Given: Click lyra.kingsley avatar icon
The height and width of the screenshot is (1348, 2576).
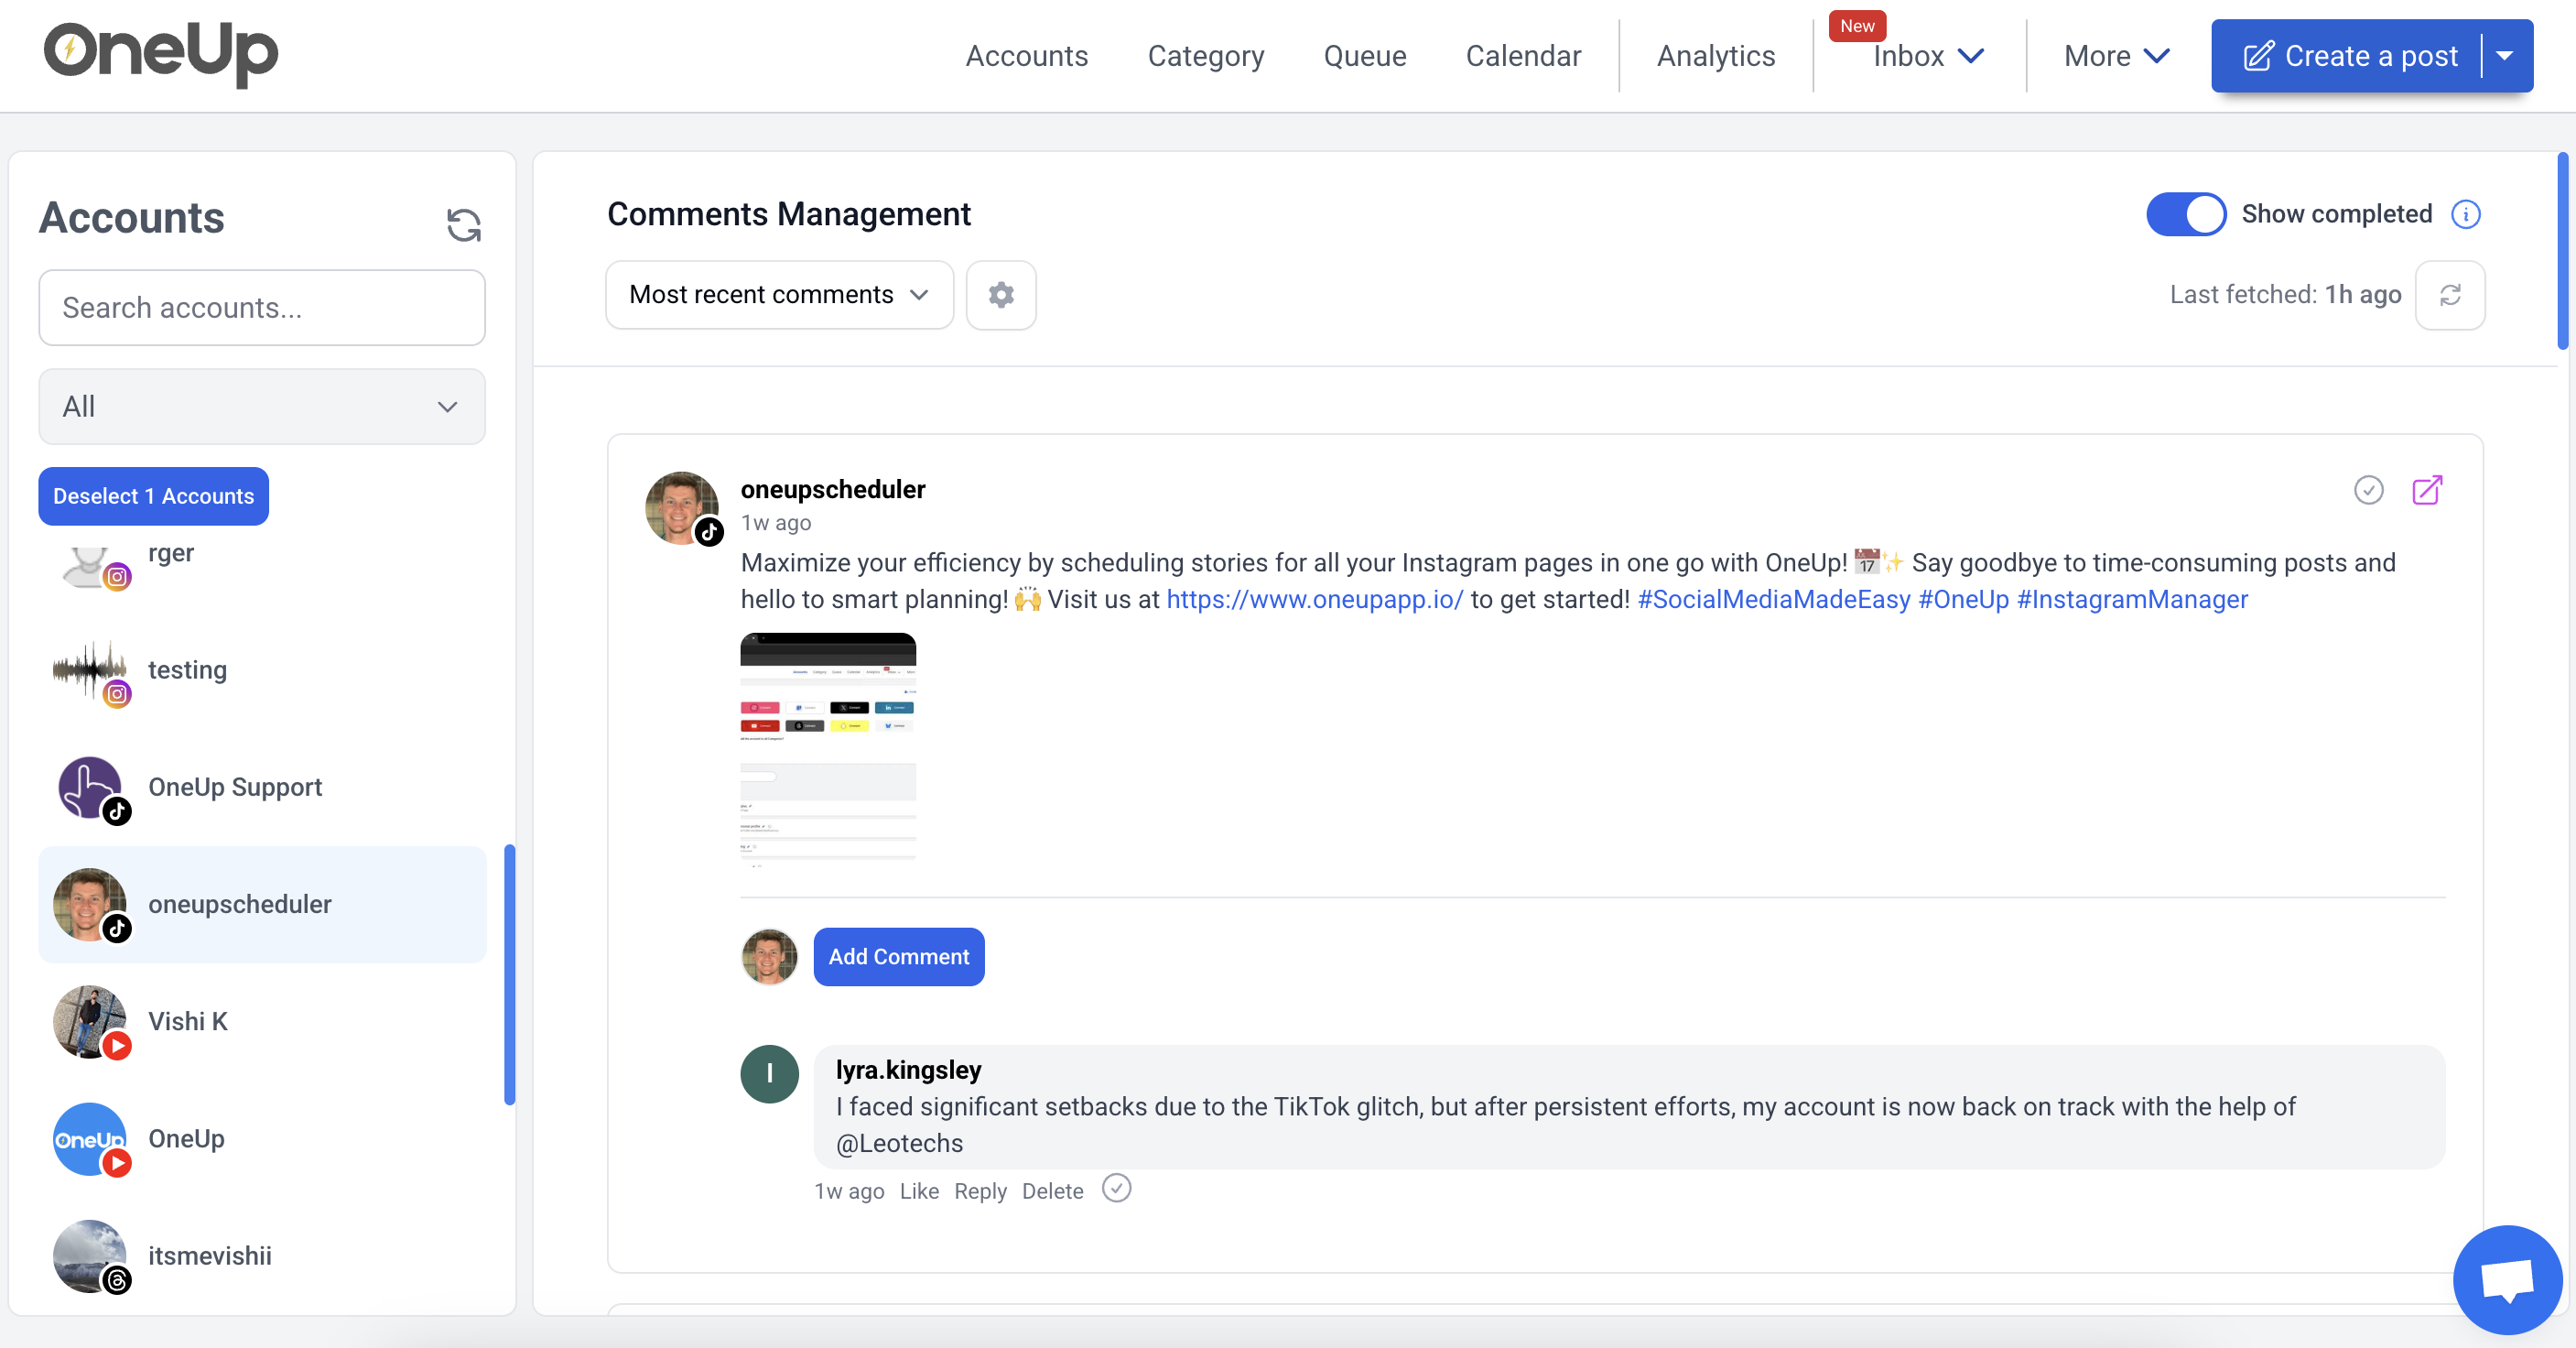Looking at the screenshot, I should (769, 1074).
